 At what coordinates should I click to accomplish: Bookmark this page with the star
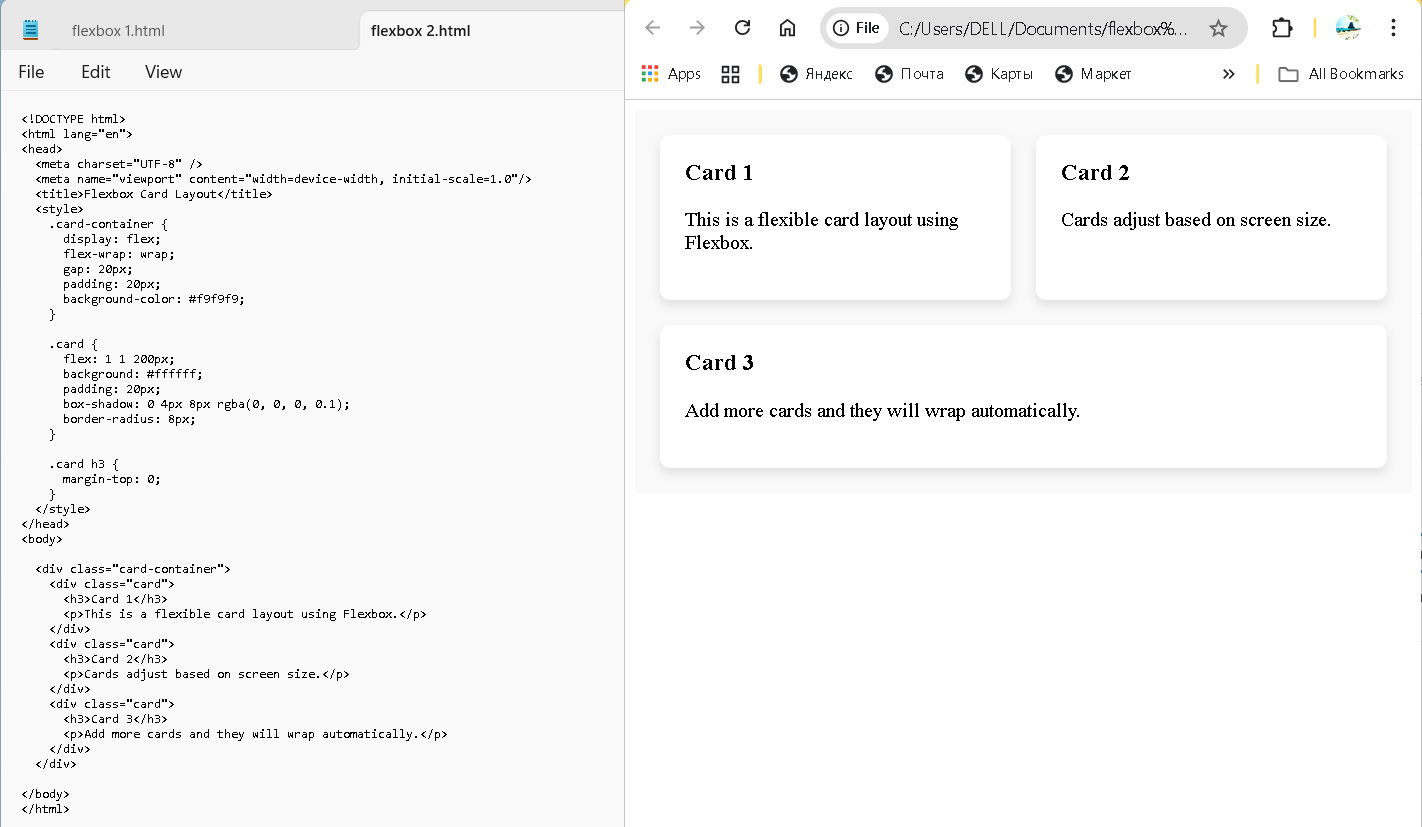pyautogui.click(x=1218, y=28)
